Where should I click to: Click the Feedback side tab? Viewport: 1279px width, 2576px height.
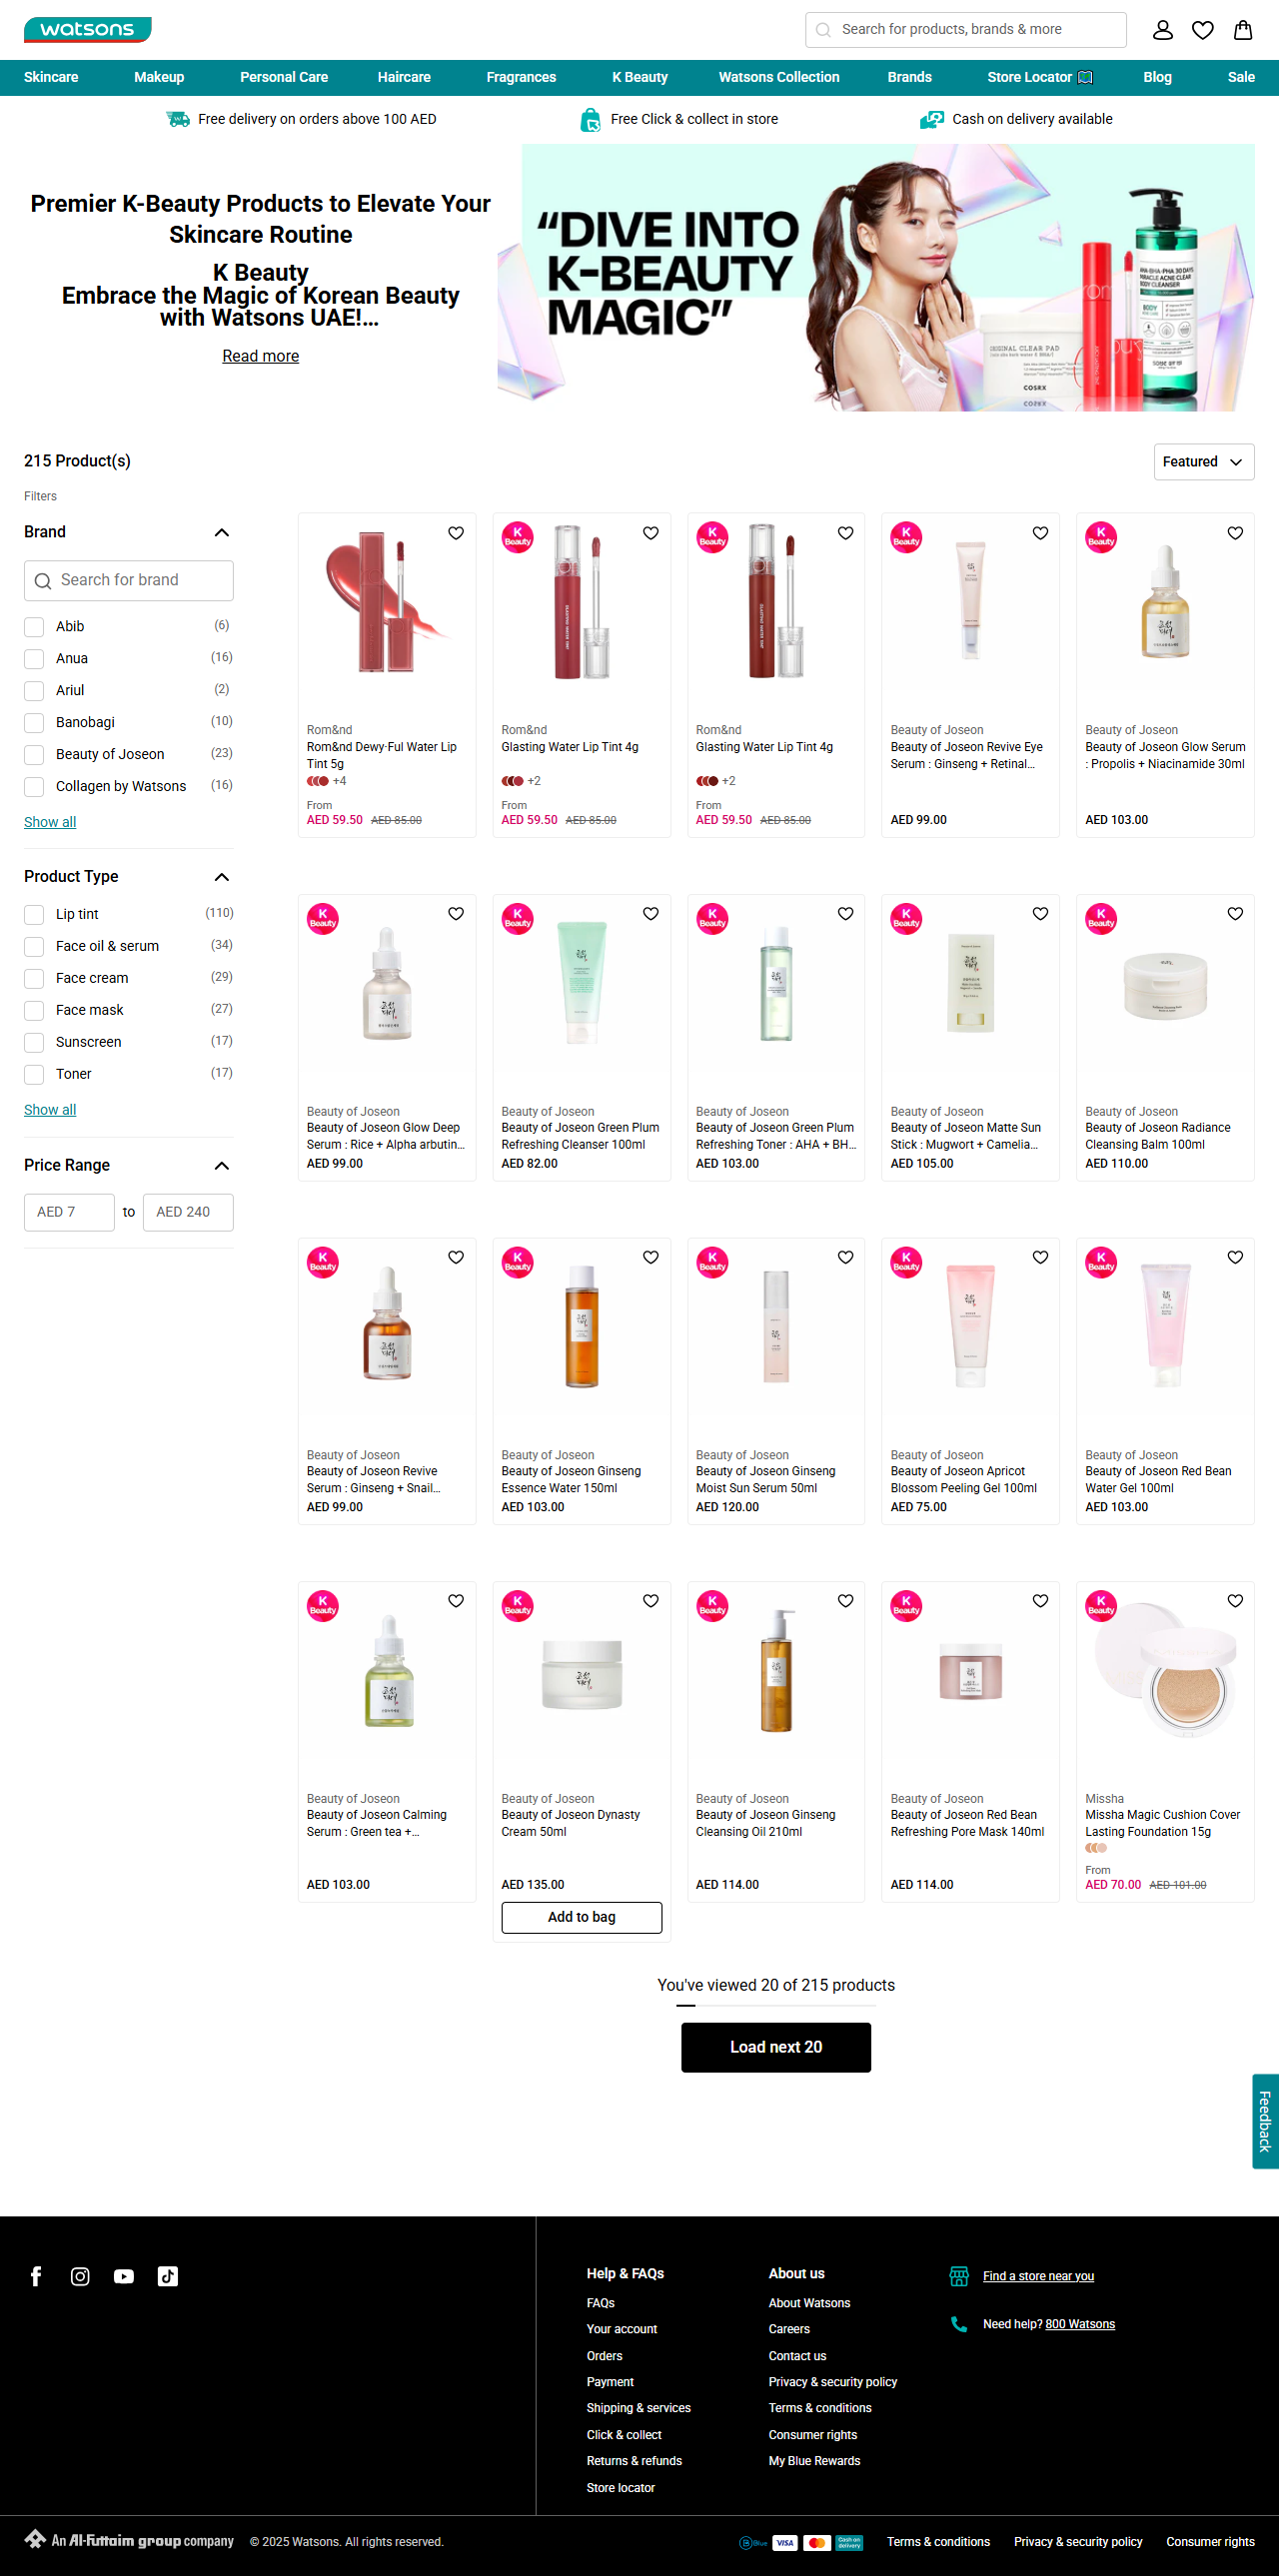1265,2122
